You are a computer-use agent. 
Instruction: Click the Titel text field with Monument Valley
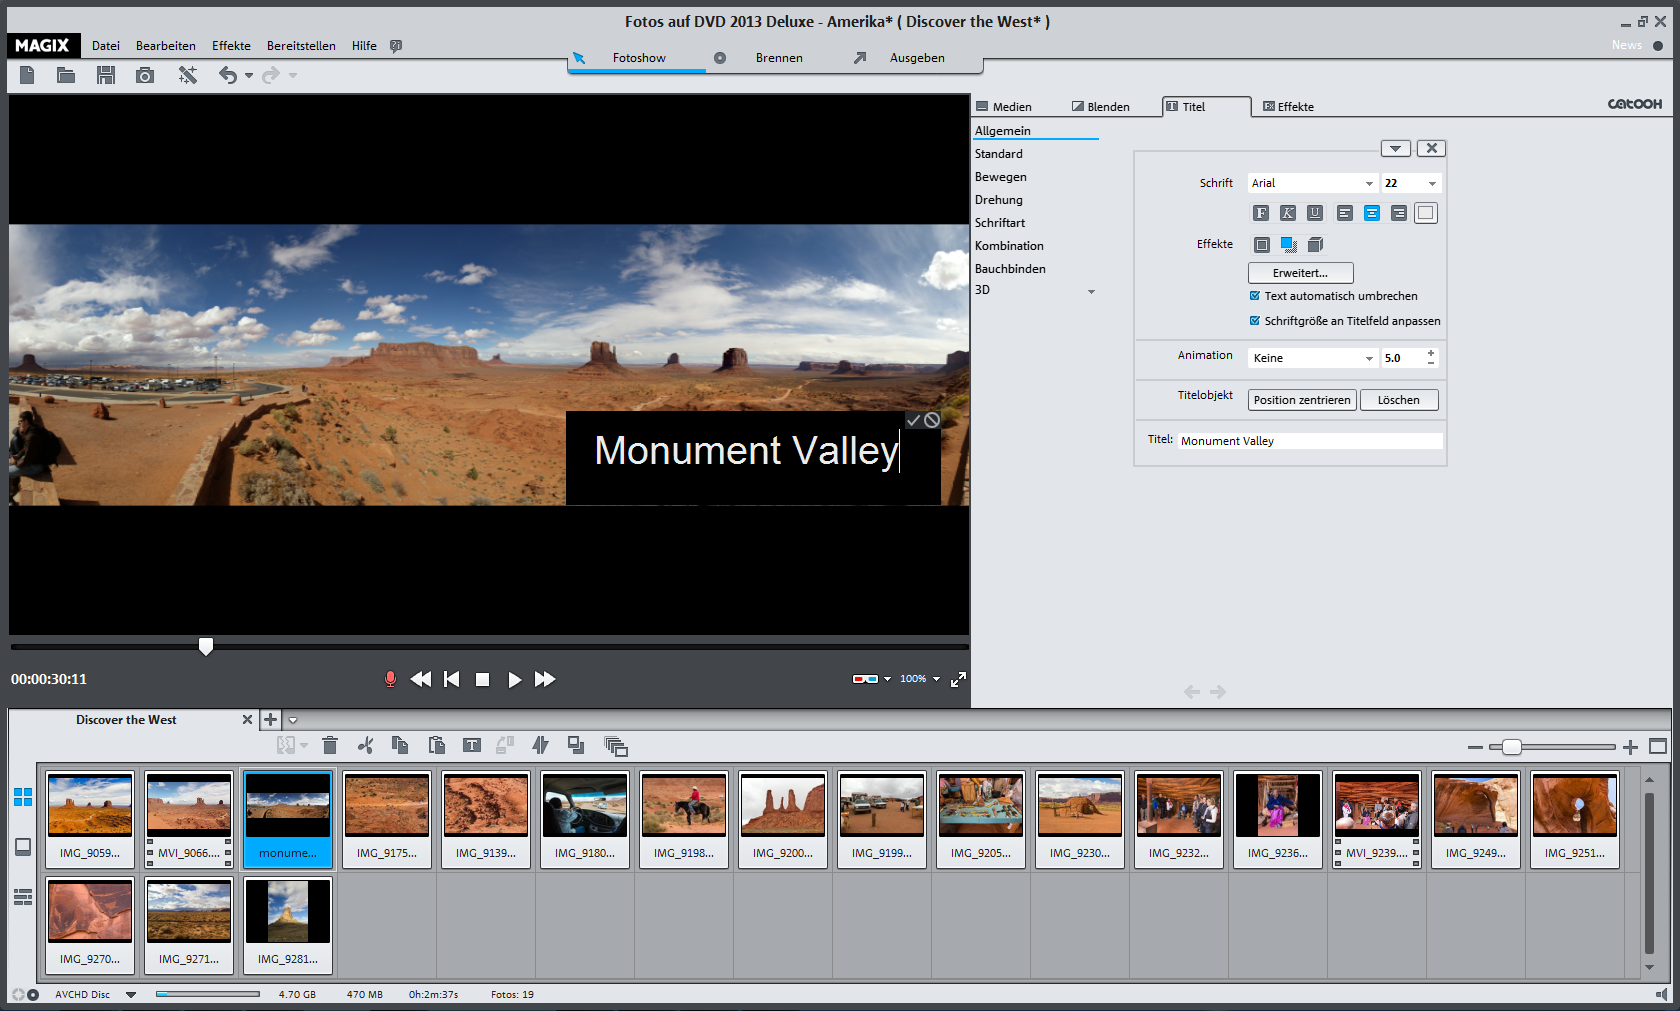[x=1310, y=441]
